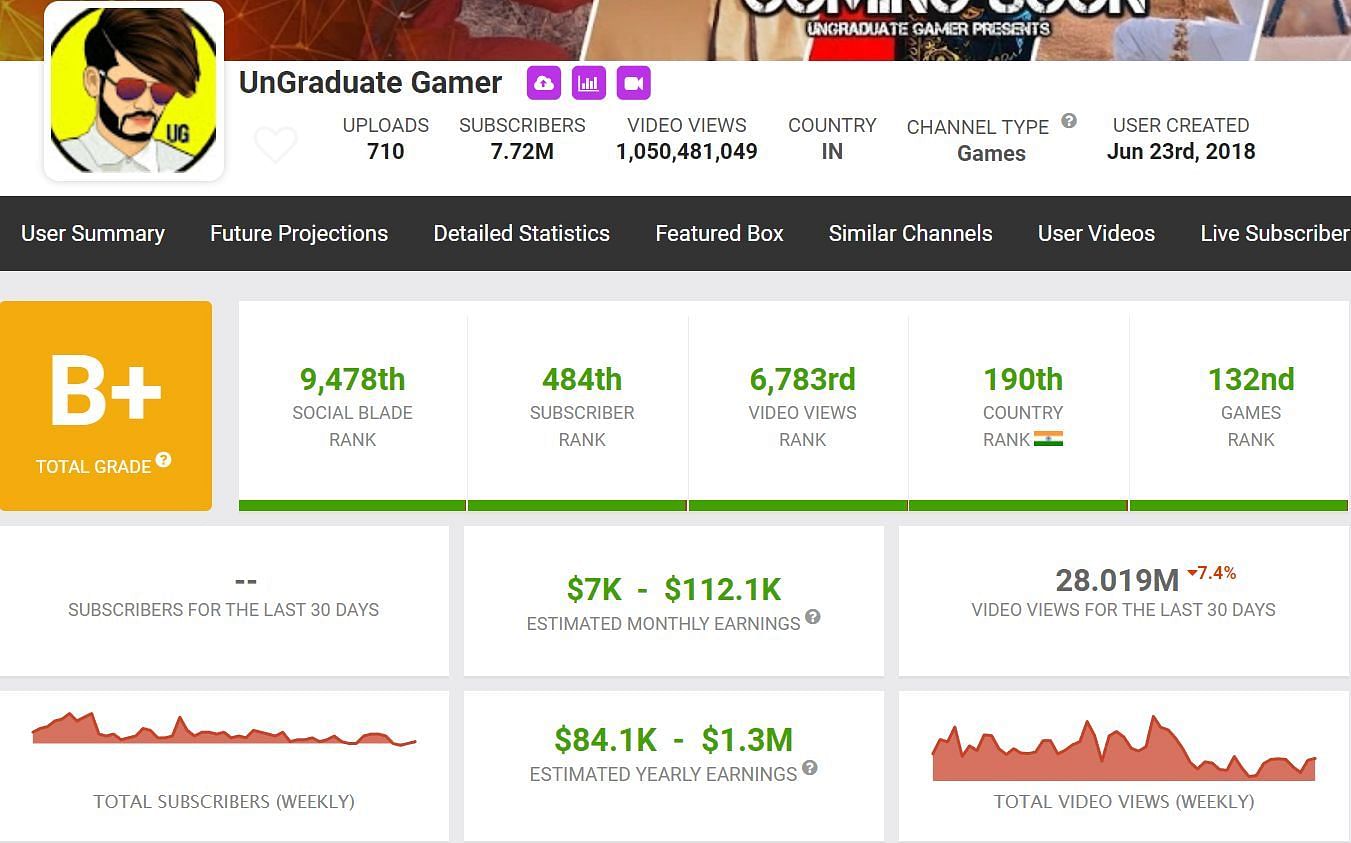Click the 484th subscriber rank
This screenshot has width=1351, height=843.
tap(582, 380)
